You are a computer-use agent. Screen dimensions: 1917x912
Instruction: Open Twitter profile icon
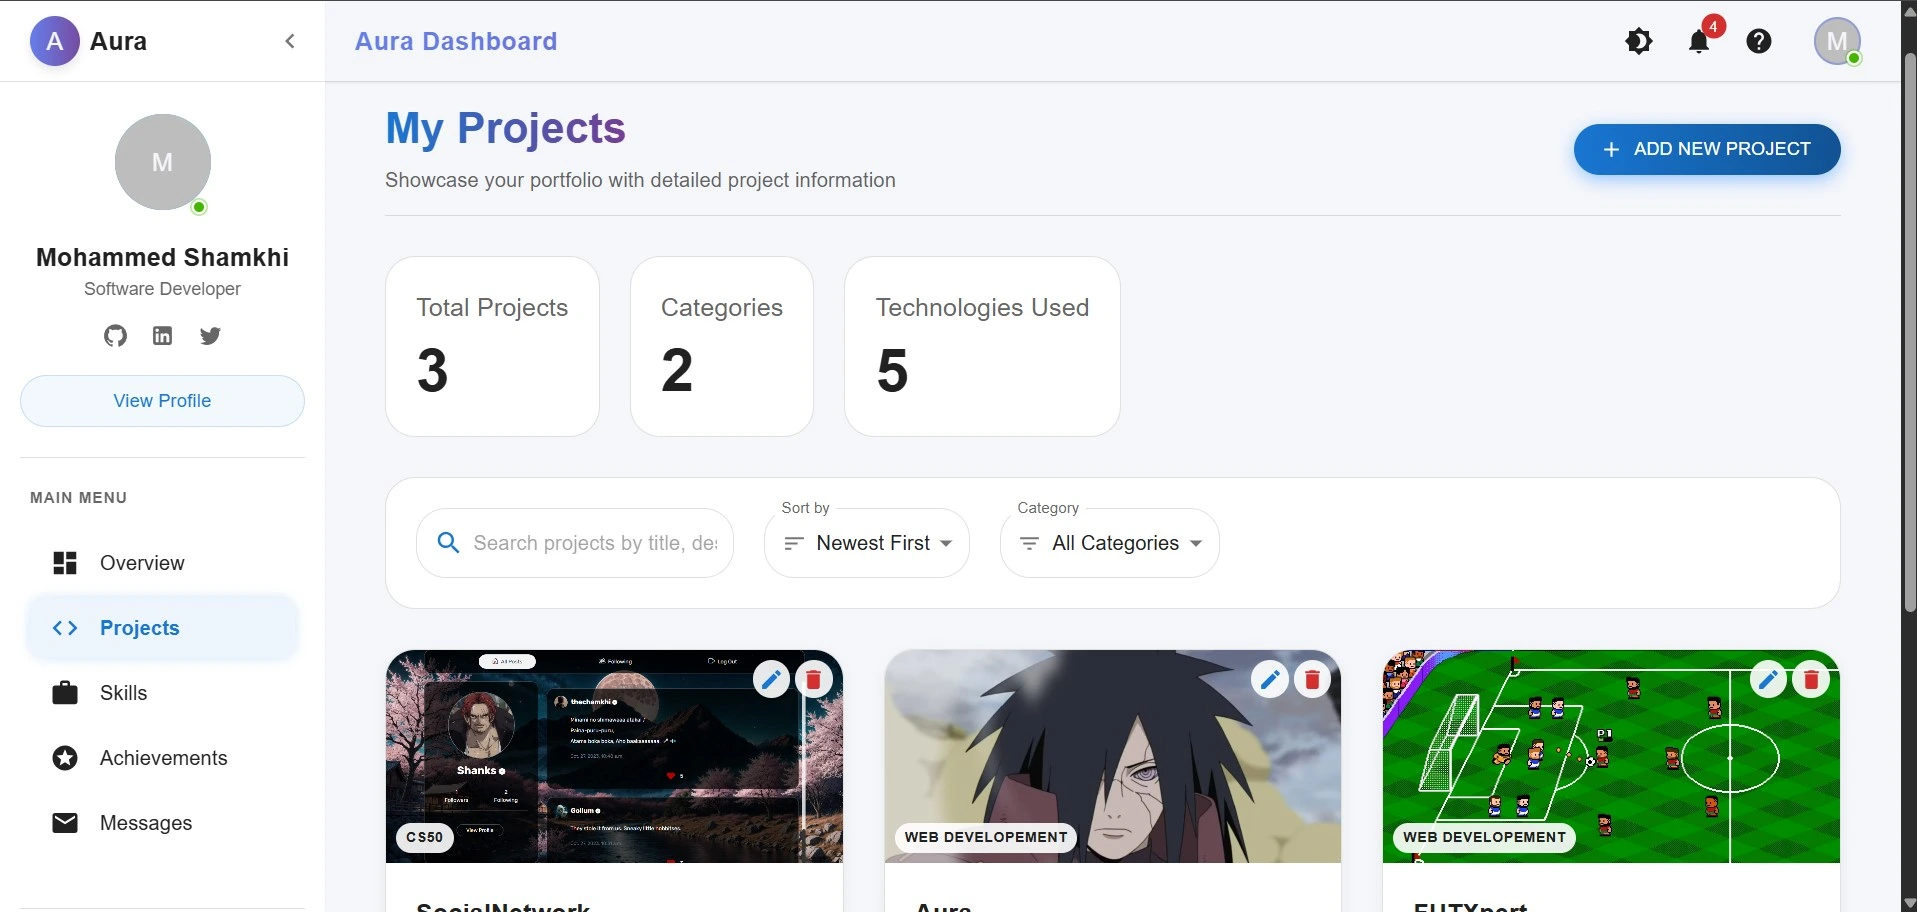click(210, 336)
